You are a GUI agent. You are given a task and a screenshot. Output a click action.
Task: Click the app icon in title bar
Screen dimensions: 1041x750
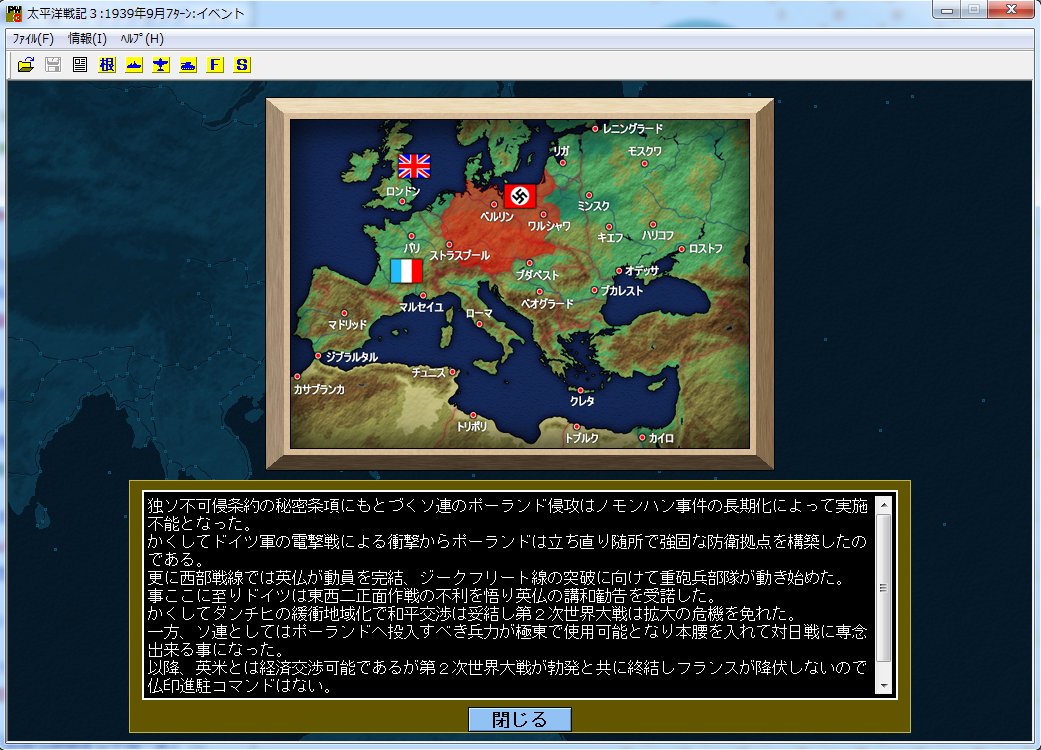coord(13,13)
